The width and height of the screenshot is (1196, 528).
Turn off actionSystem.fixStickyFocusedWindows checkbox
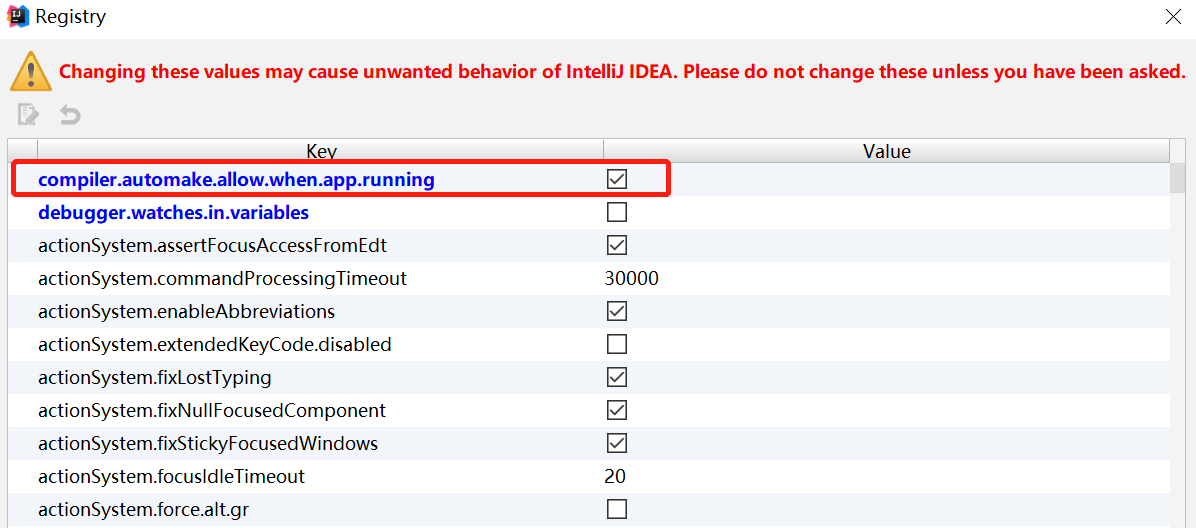click(617, 443)
